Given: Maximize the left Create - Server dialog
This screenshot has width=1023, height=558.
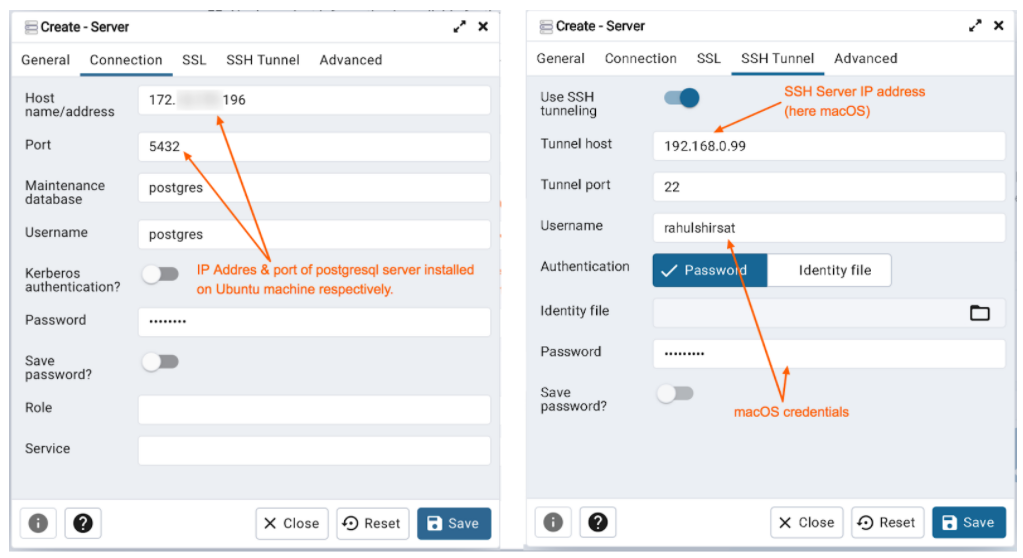Looking at the screenshot, I should (x=459, y=27).
